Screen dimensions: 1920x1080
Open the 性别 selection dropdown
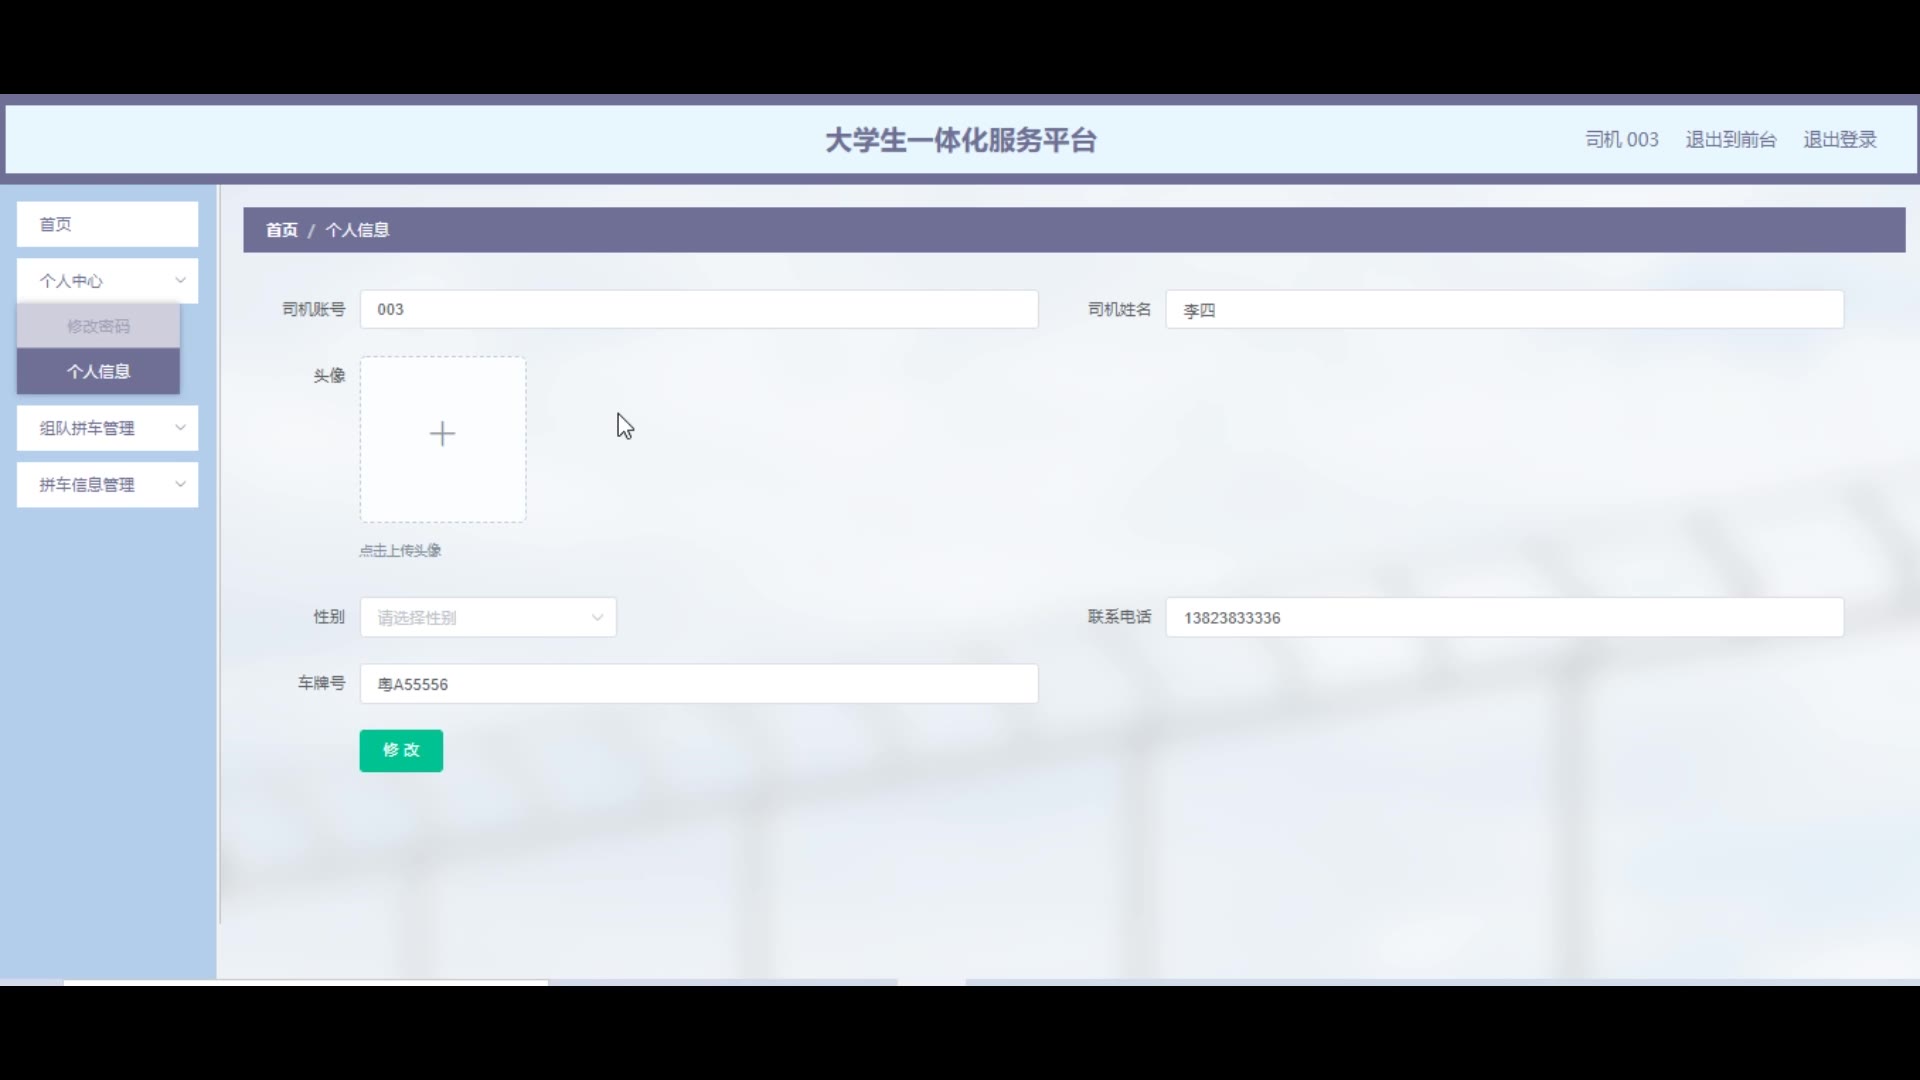[x=488, y=618]
